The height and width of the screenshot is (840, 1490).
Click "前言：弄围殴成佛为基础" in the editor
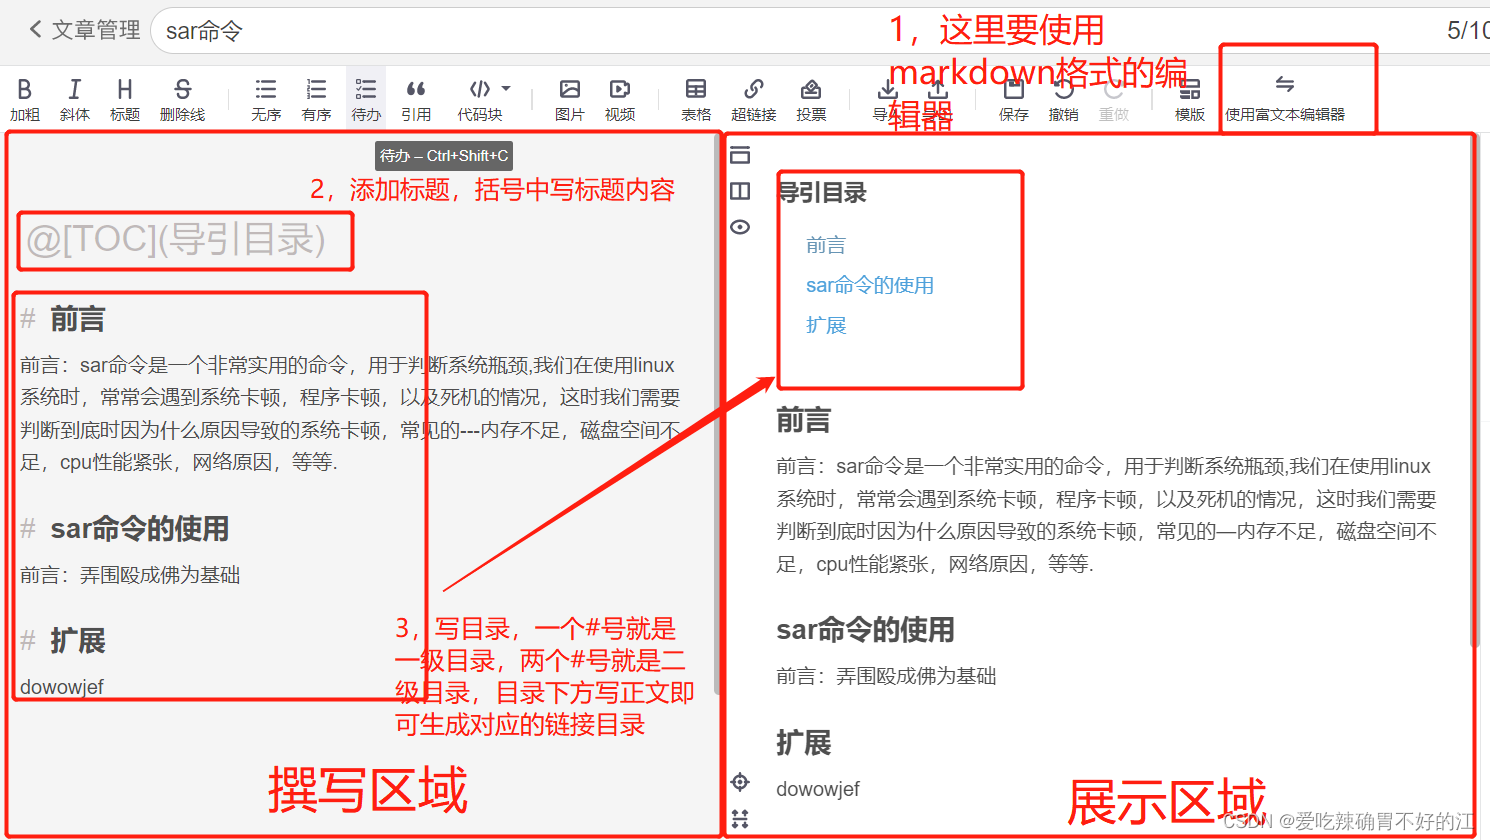(130, 575)
